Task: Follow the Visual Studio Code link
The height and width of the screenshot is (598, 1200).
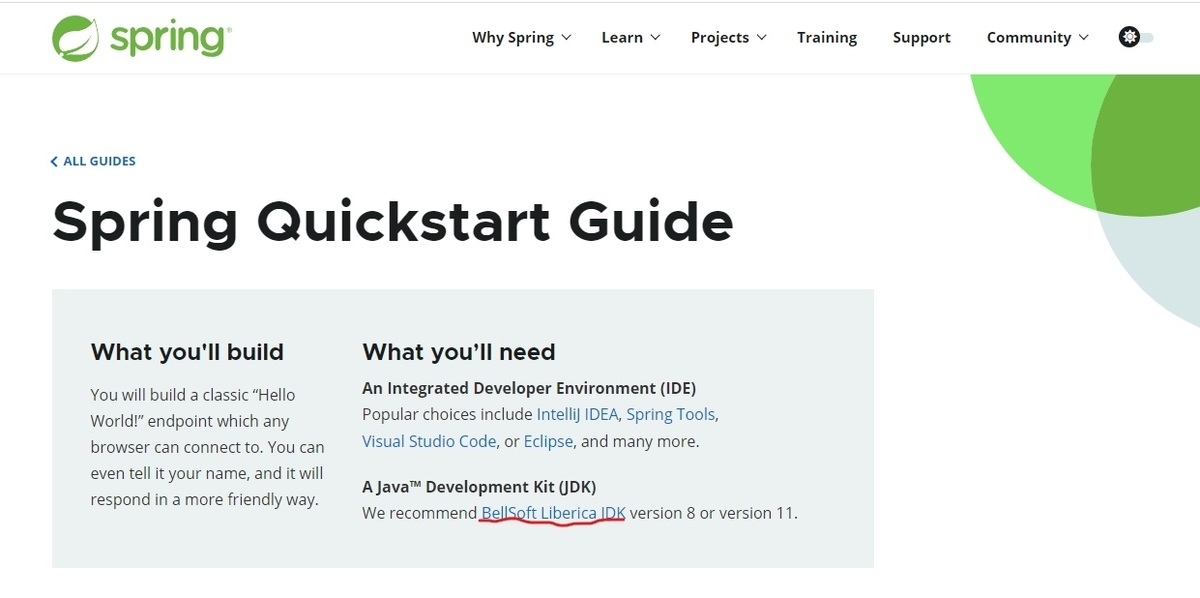Action: click(429, 441)
